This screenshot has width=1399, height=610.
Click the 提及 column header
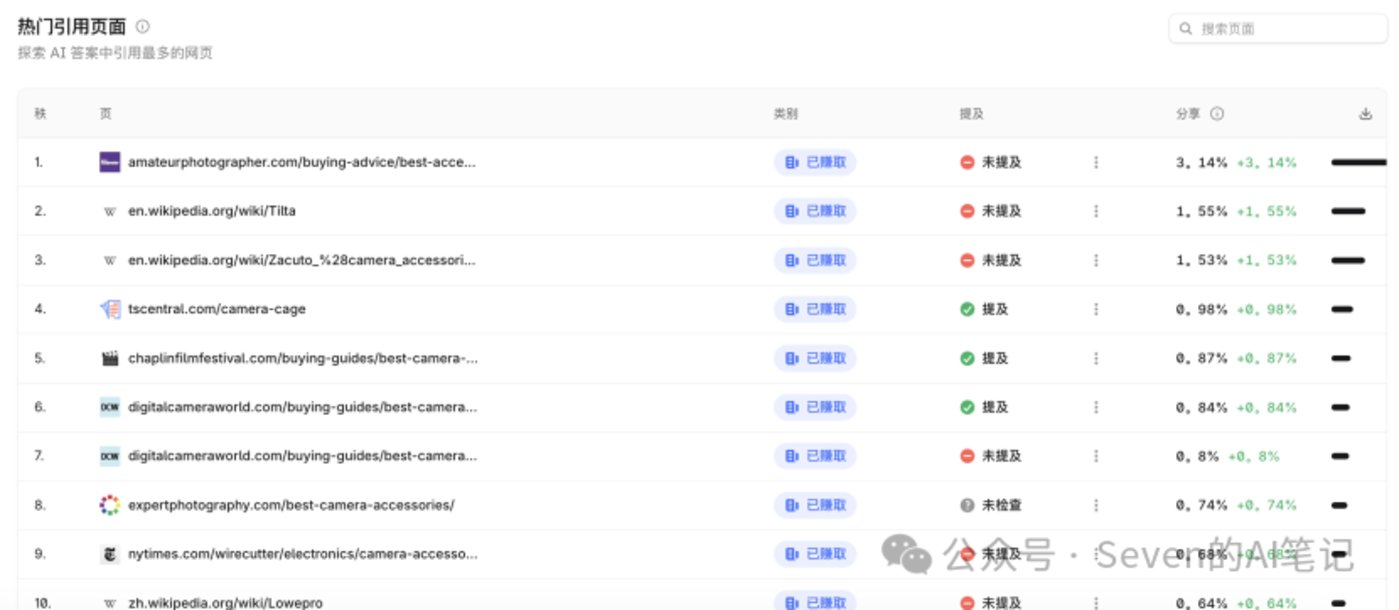971,114
